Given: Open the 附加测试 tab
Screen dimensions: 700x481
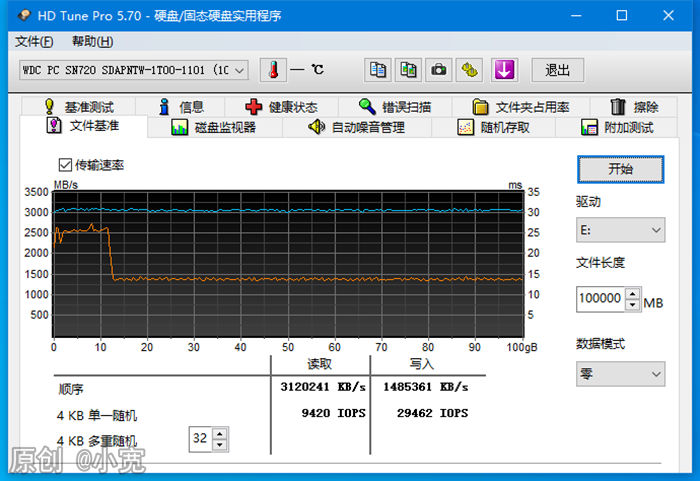Looking at the screenshot, I should [617, 128].
